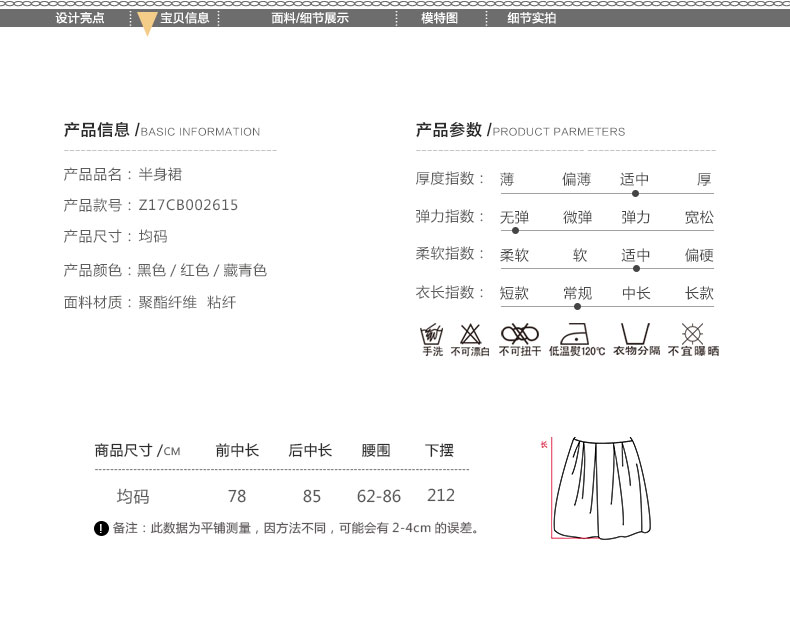Image resolution: width=790 pixels, height=617 pixels.
Task: Click 中长 on the length scale
Action: coord(636,293)
